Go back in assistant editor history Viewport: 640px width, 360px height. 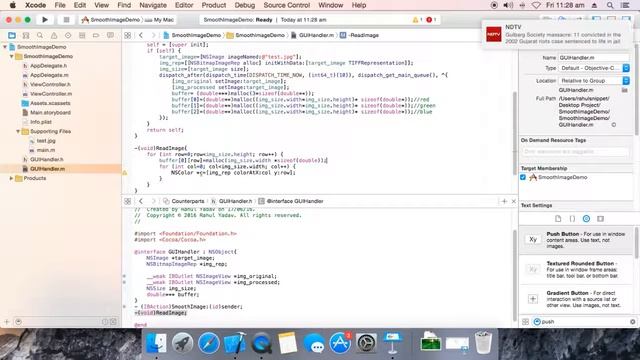(x=141, y=201)
